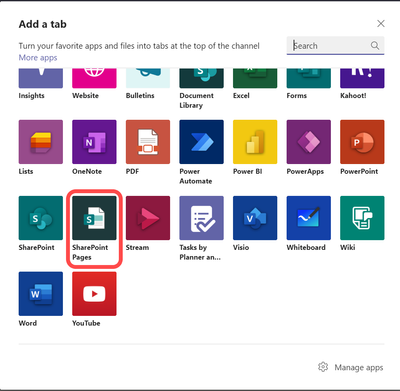This screenshot has height=391, width=400.
Task: Add a PowerPoint tab
Action: [362, 142]
